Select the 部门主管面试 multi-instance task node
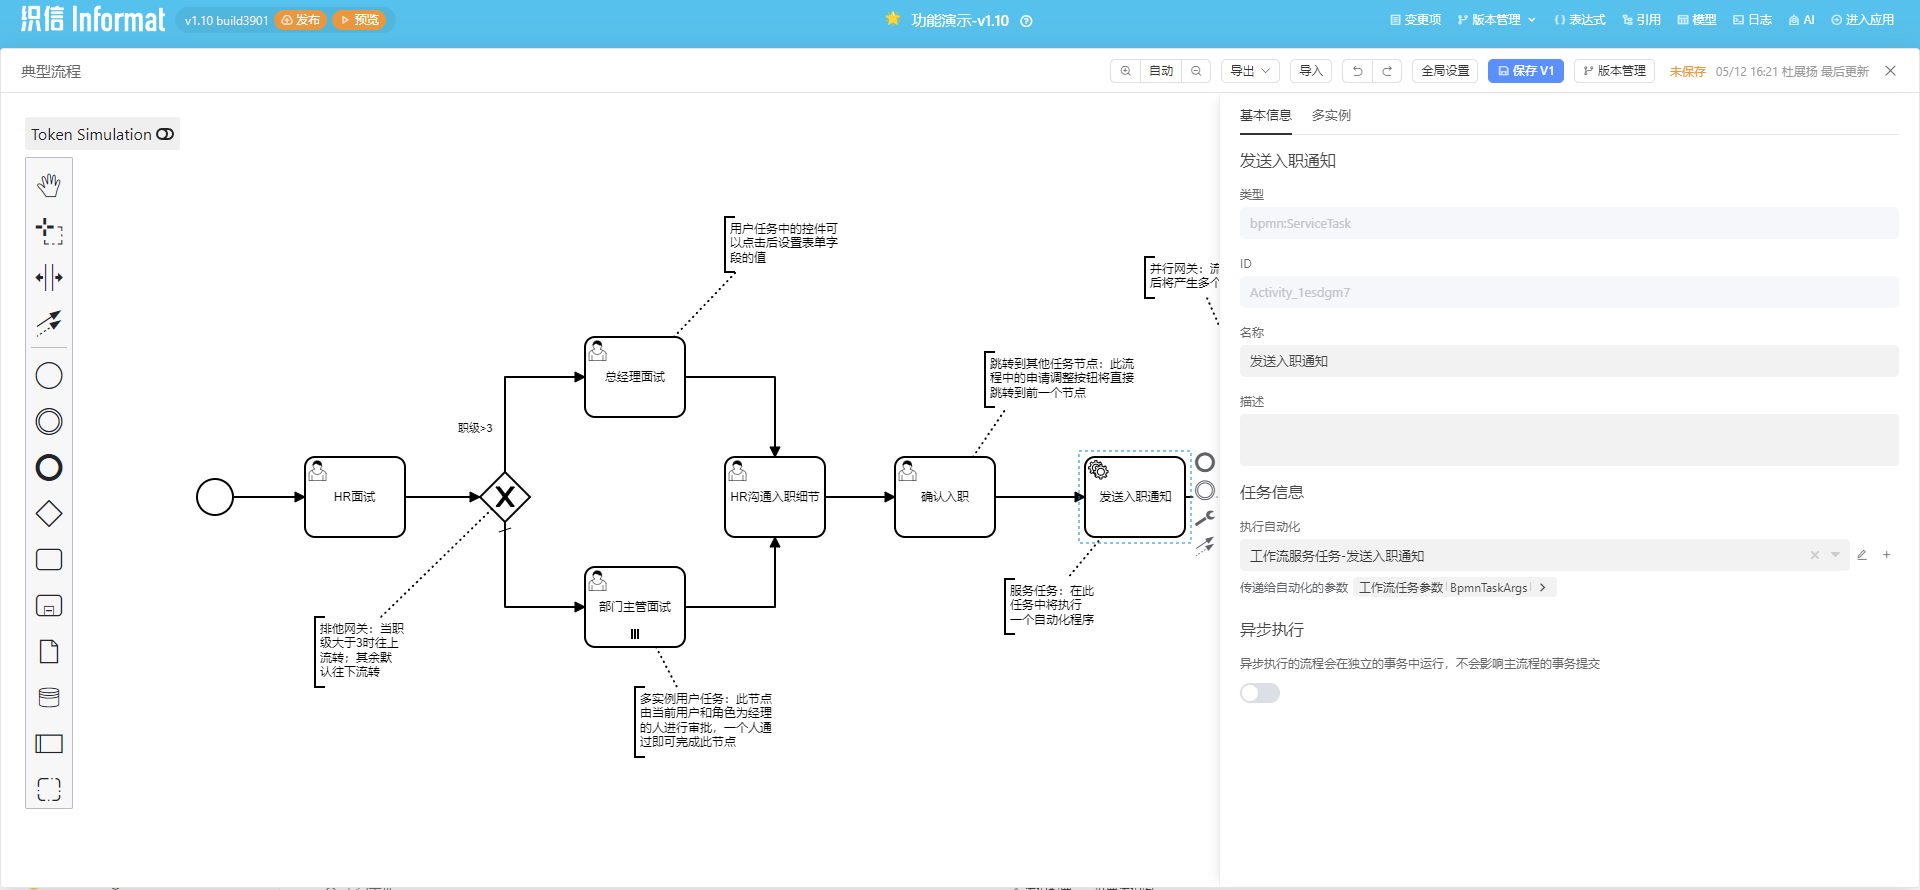 [x=635, y=607]
